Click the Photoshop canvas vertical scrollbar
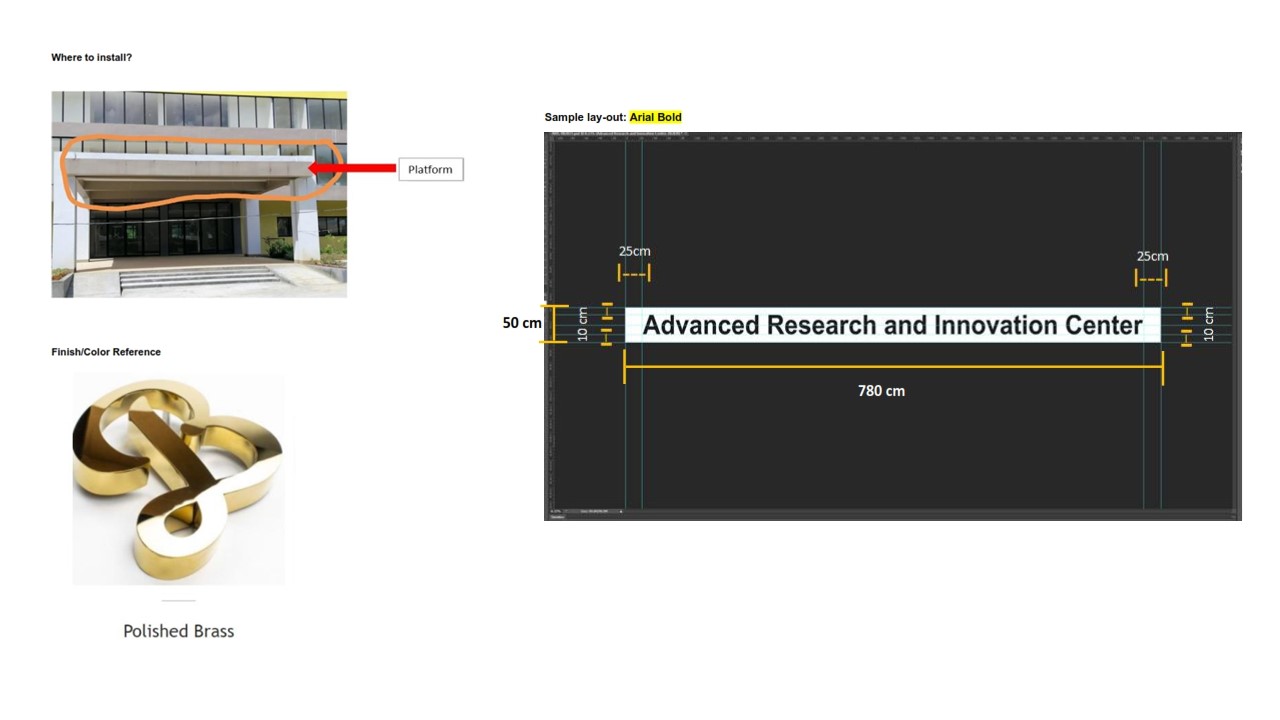Screen dimensions: 1280x720 [x=1237, y=320]
